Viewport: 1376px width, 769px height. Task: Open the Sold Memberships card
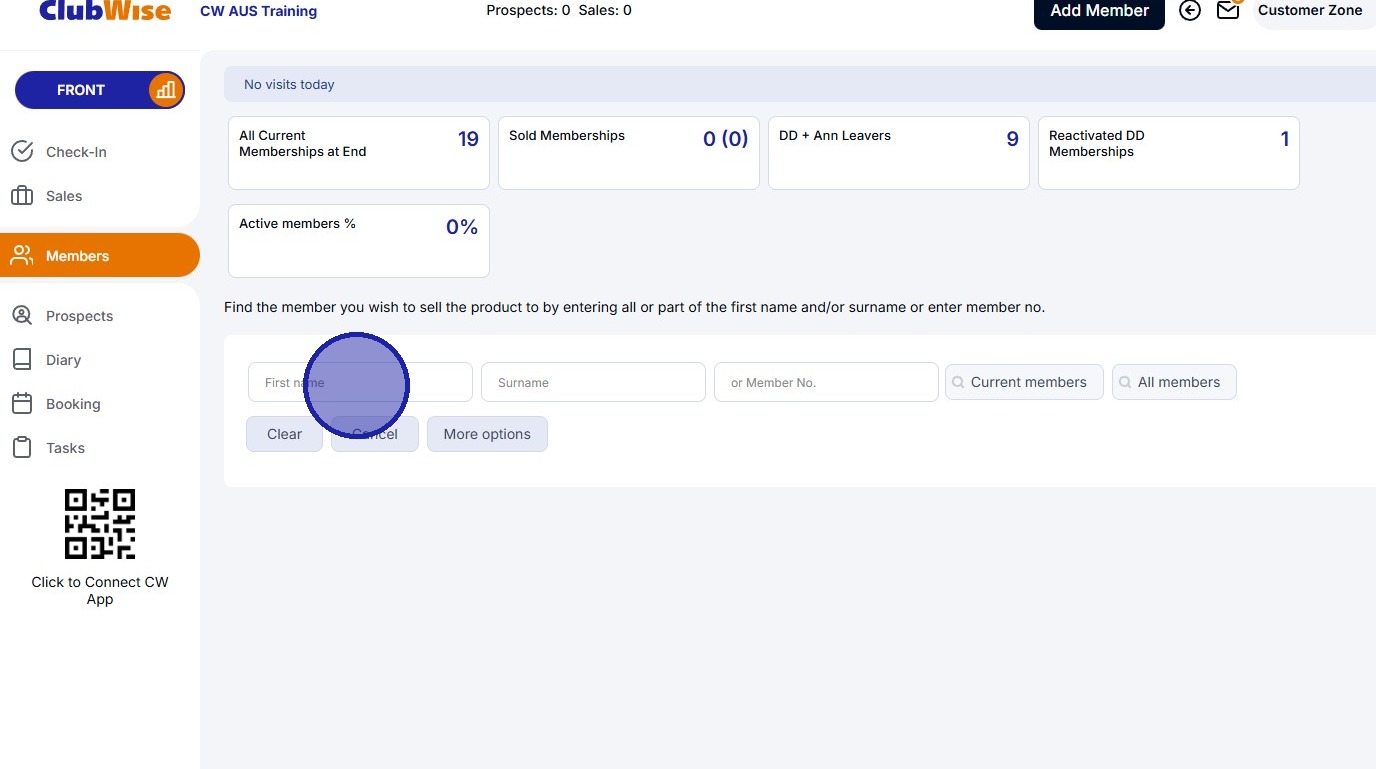pyautogui.click(x=629, y=153)
